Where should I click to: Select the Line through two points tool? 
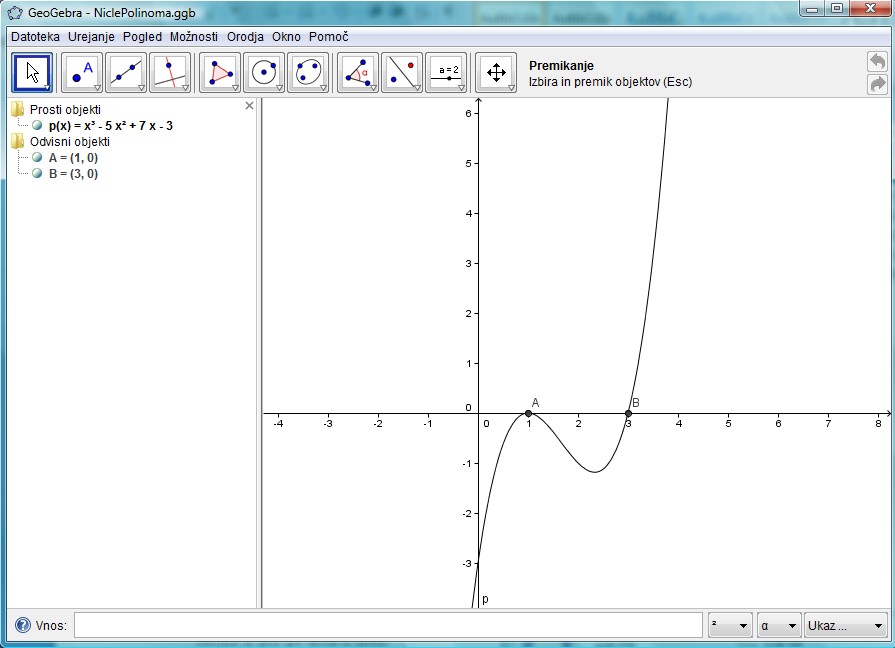coord(126,72)
